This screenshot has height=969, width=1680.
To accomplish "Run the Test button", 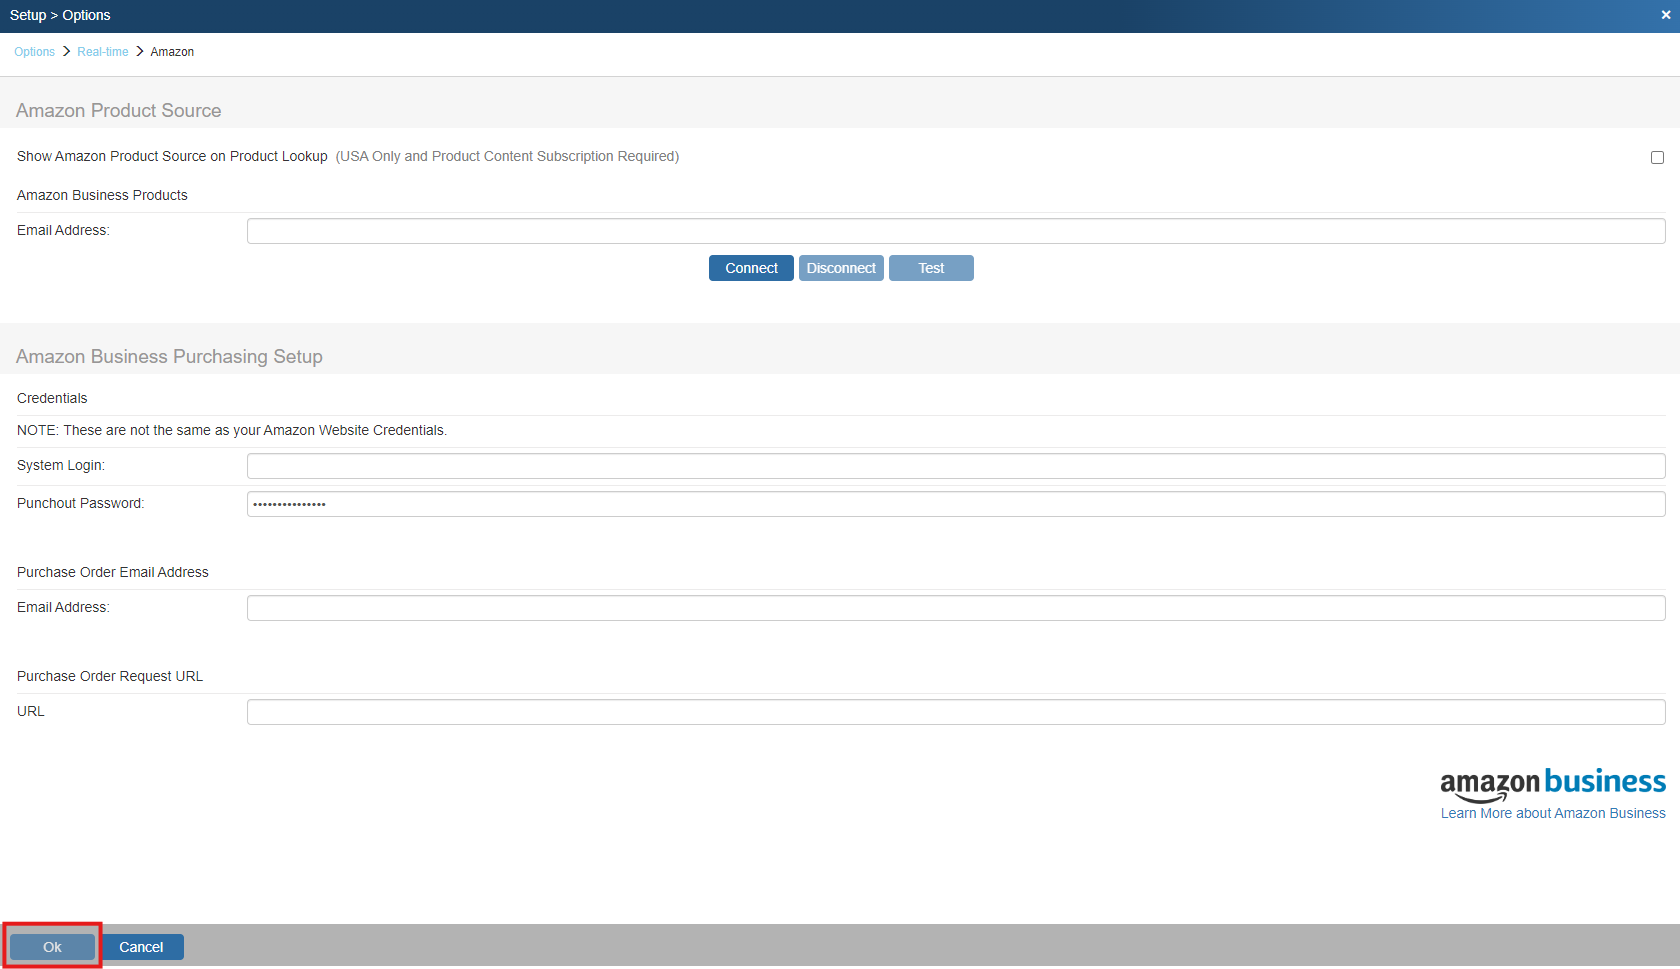I will 930,268.
